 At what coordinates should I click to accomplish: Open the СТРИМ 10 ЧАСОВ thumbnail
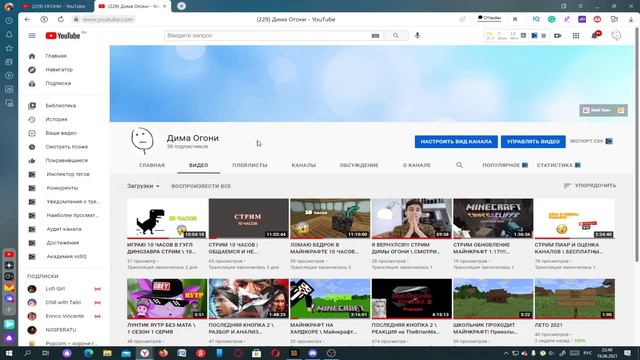tap(249, 218)
